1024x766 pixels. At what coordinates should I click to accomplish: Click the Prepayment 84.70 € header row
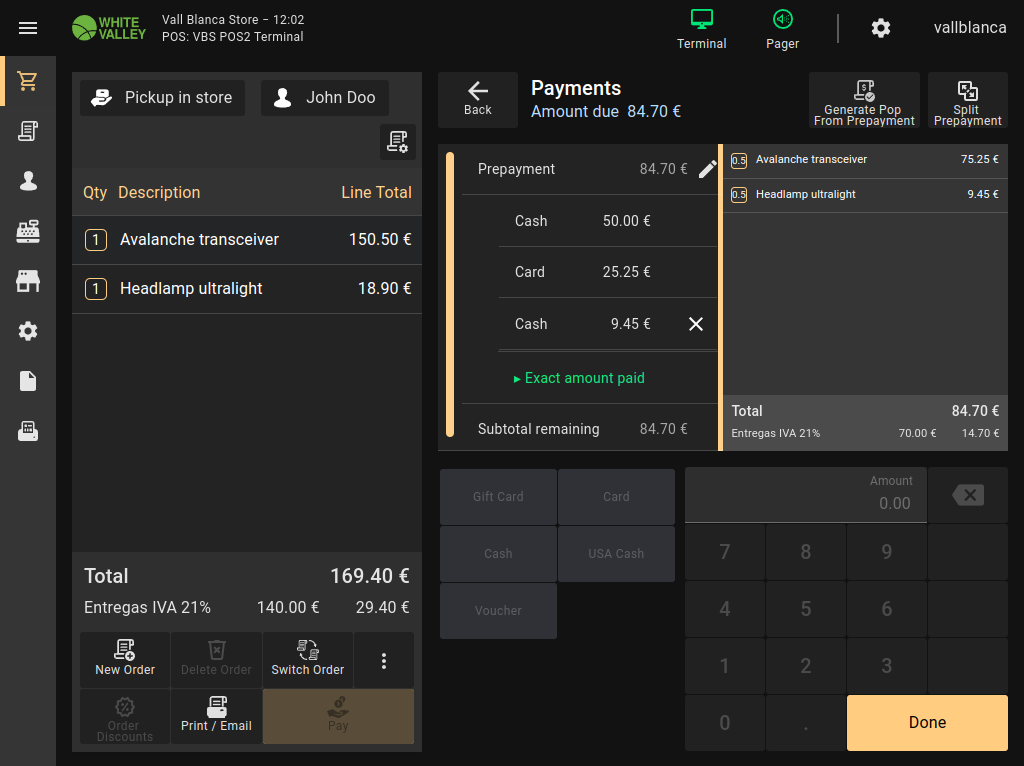[x=590, y=169]
